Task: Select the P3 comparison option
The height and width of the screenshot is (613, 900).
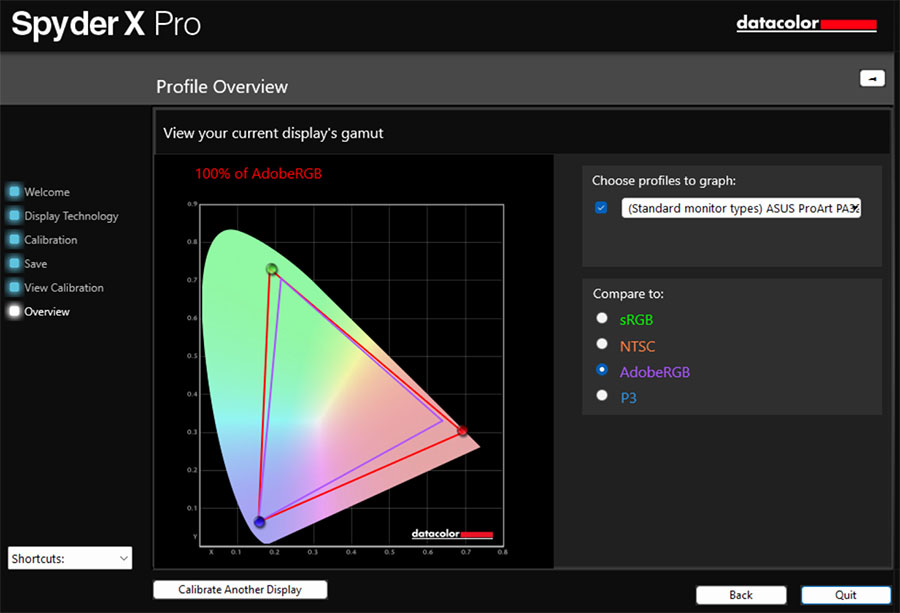Action: [602, 397]
